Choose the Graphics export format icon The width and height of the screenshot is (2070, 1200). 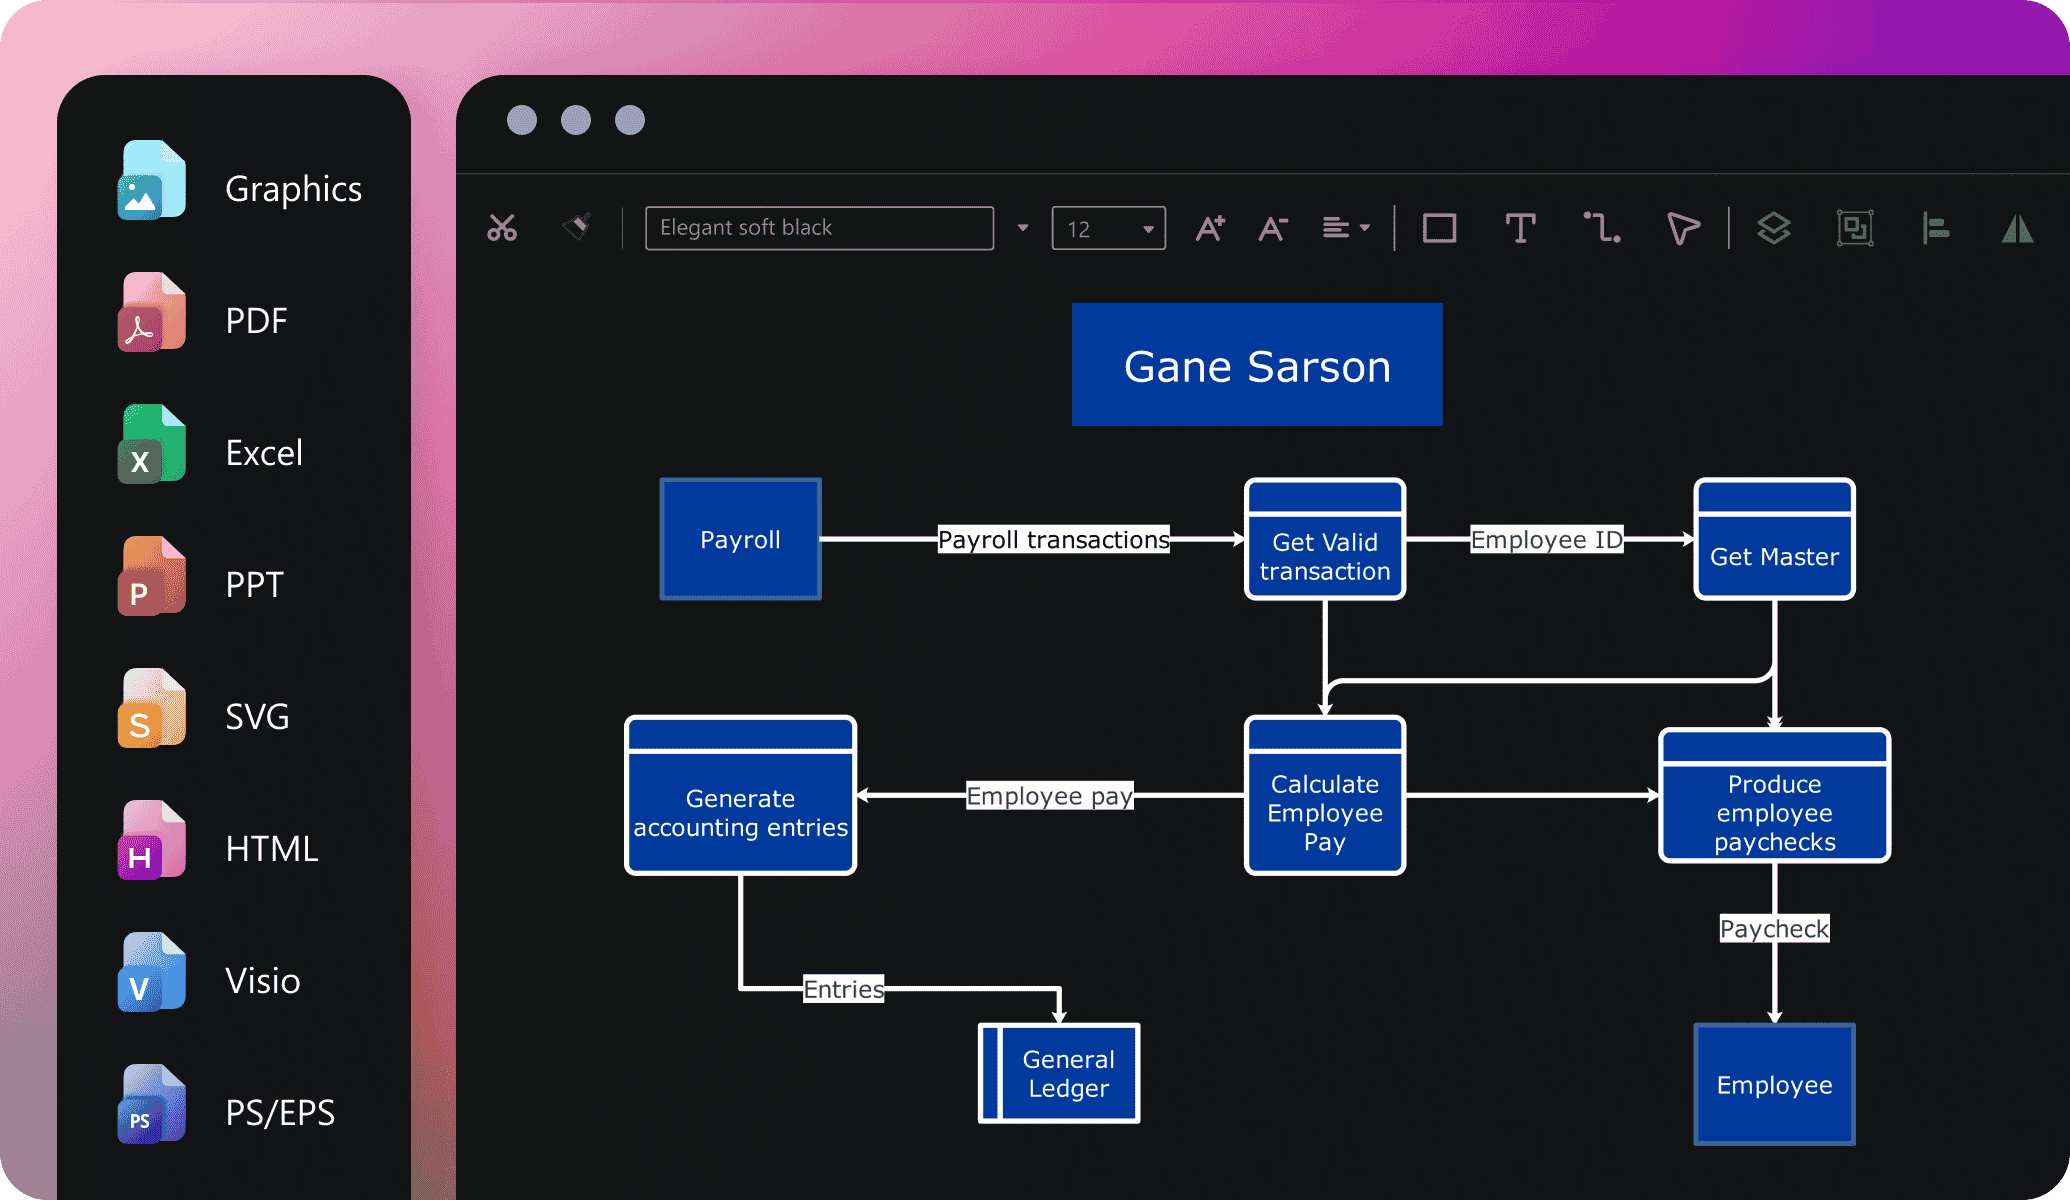(152, 180)
